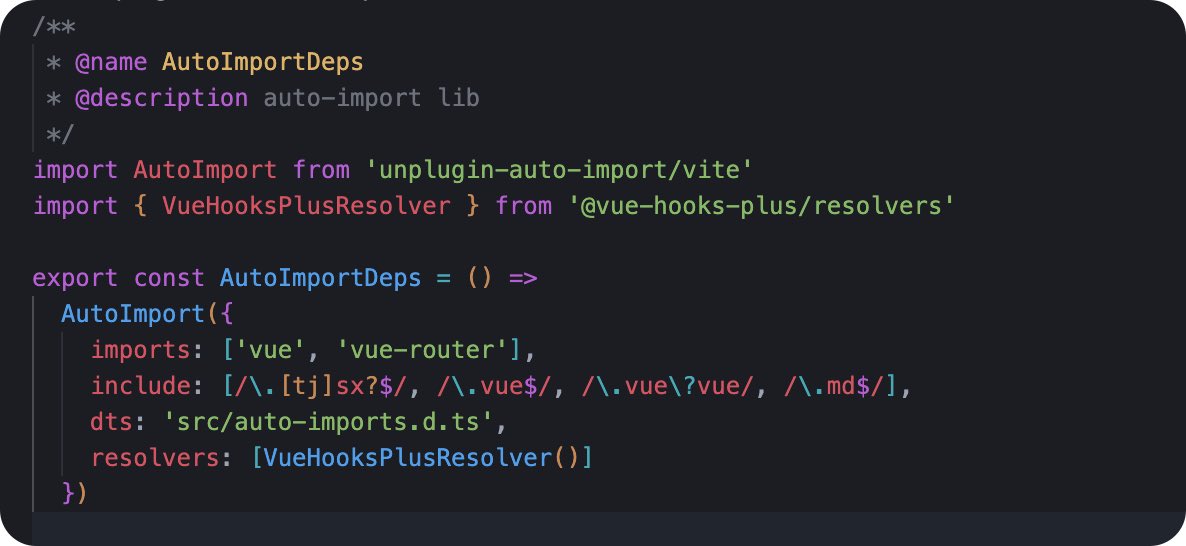Click the imports property key

pos(141,350)
